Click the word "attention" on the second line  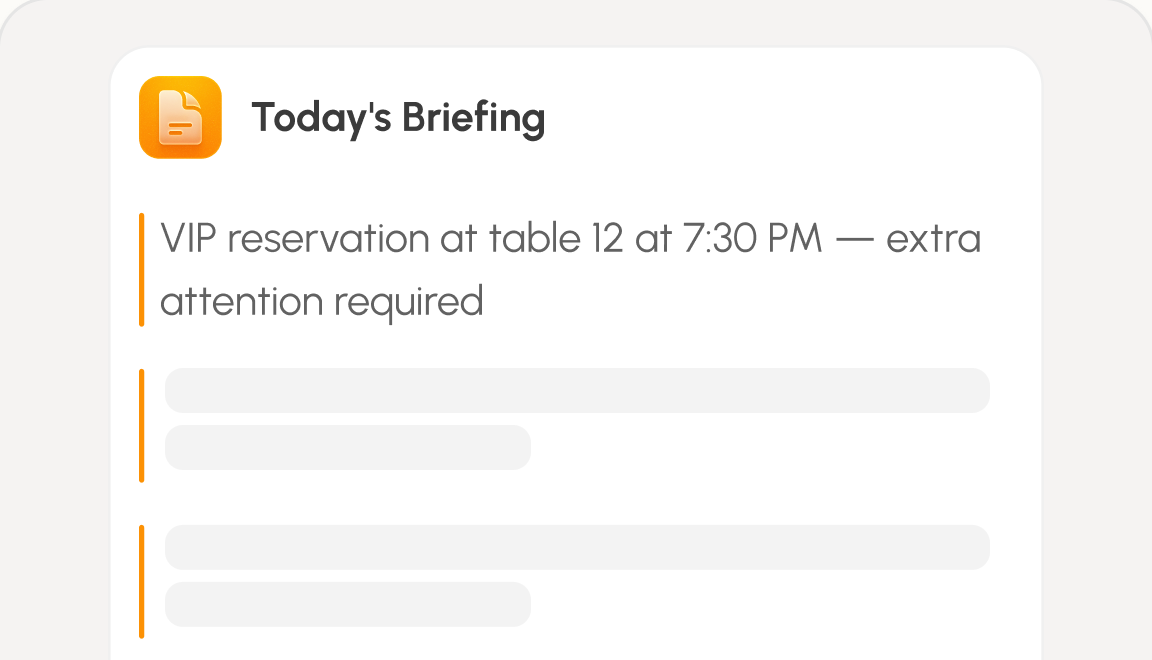tap(242, 301)
